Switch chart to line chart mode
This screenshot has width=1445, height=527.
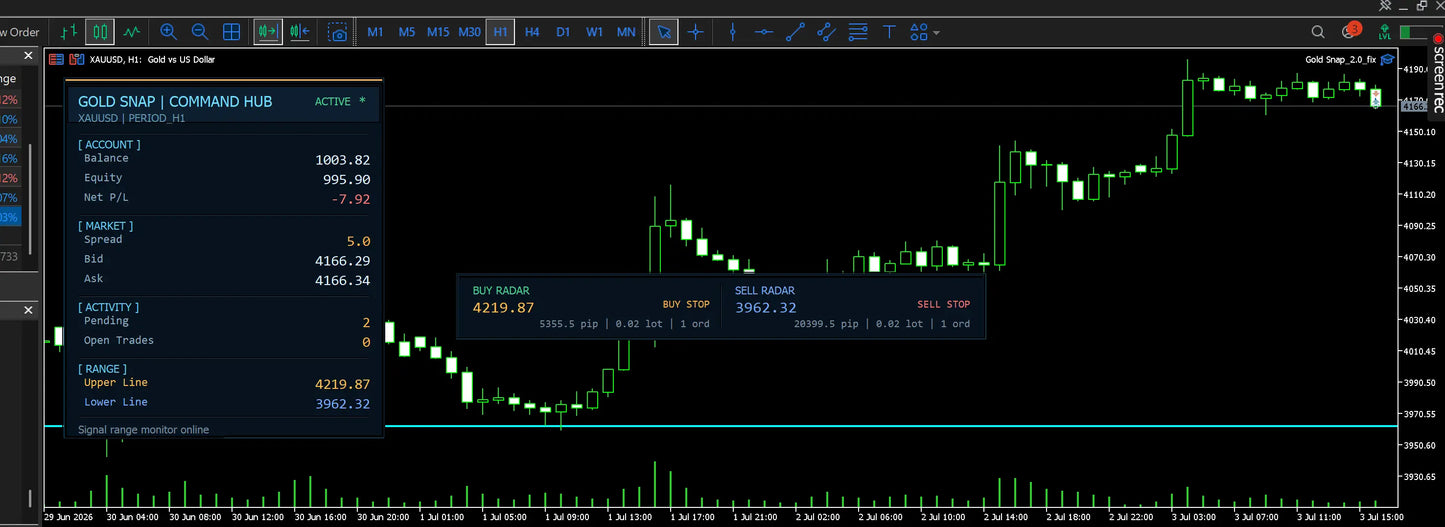point(132,32)
